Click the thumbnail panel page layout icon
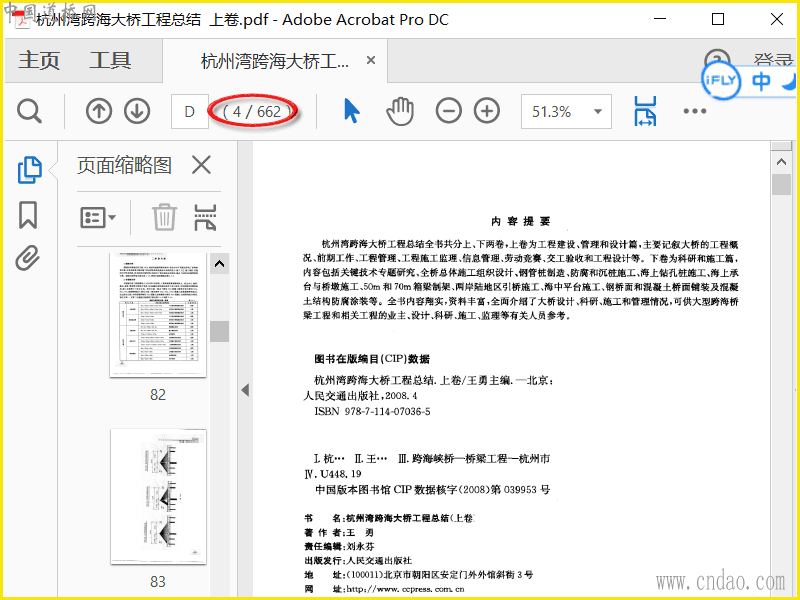The height and width of the screenshot is (600, 800). pyautogui.click(x=205, y=217)
